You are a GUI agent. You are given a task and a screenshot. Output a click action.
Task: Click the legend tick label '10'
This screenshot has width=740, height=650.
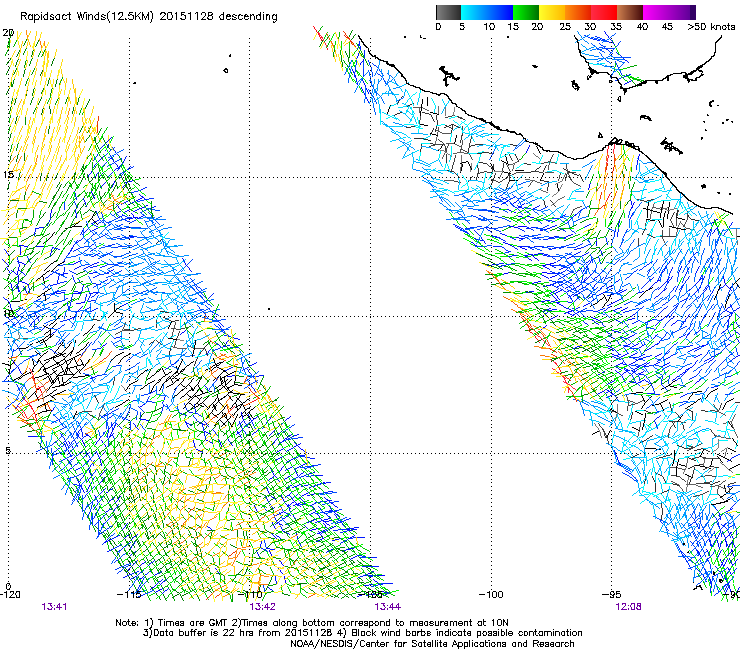point(489,27)
